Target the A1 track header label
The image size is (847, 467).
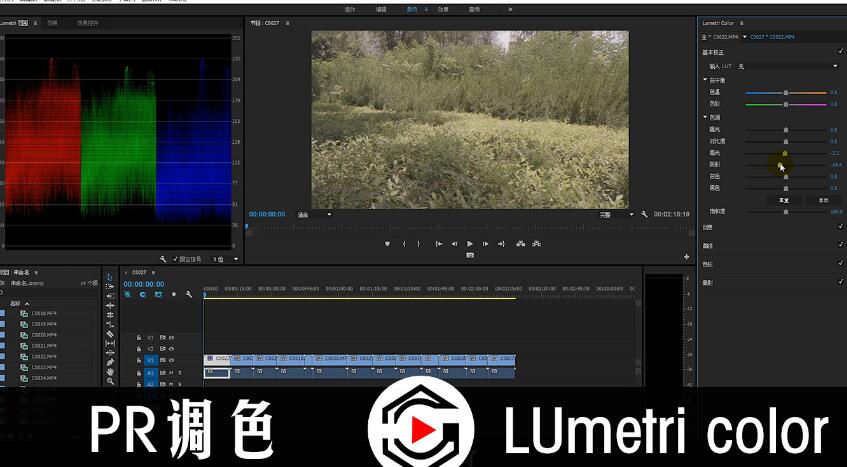coord(150,373)
